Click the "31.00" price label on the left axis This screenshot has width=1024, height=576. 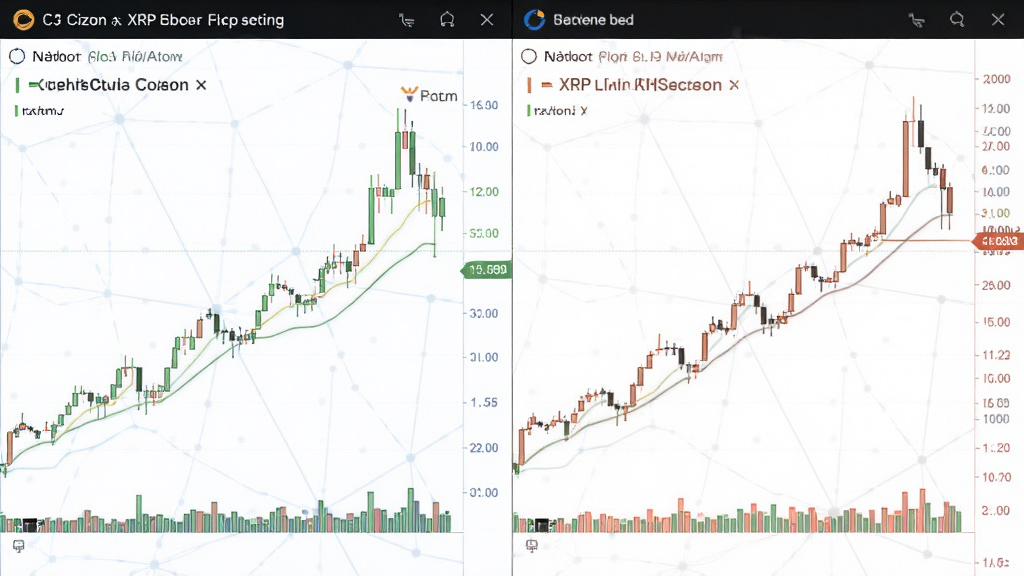click(x=484, y=357)
